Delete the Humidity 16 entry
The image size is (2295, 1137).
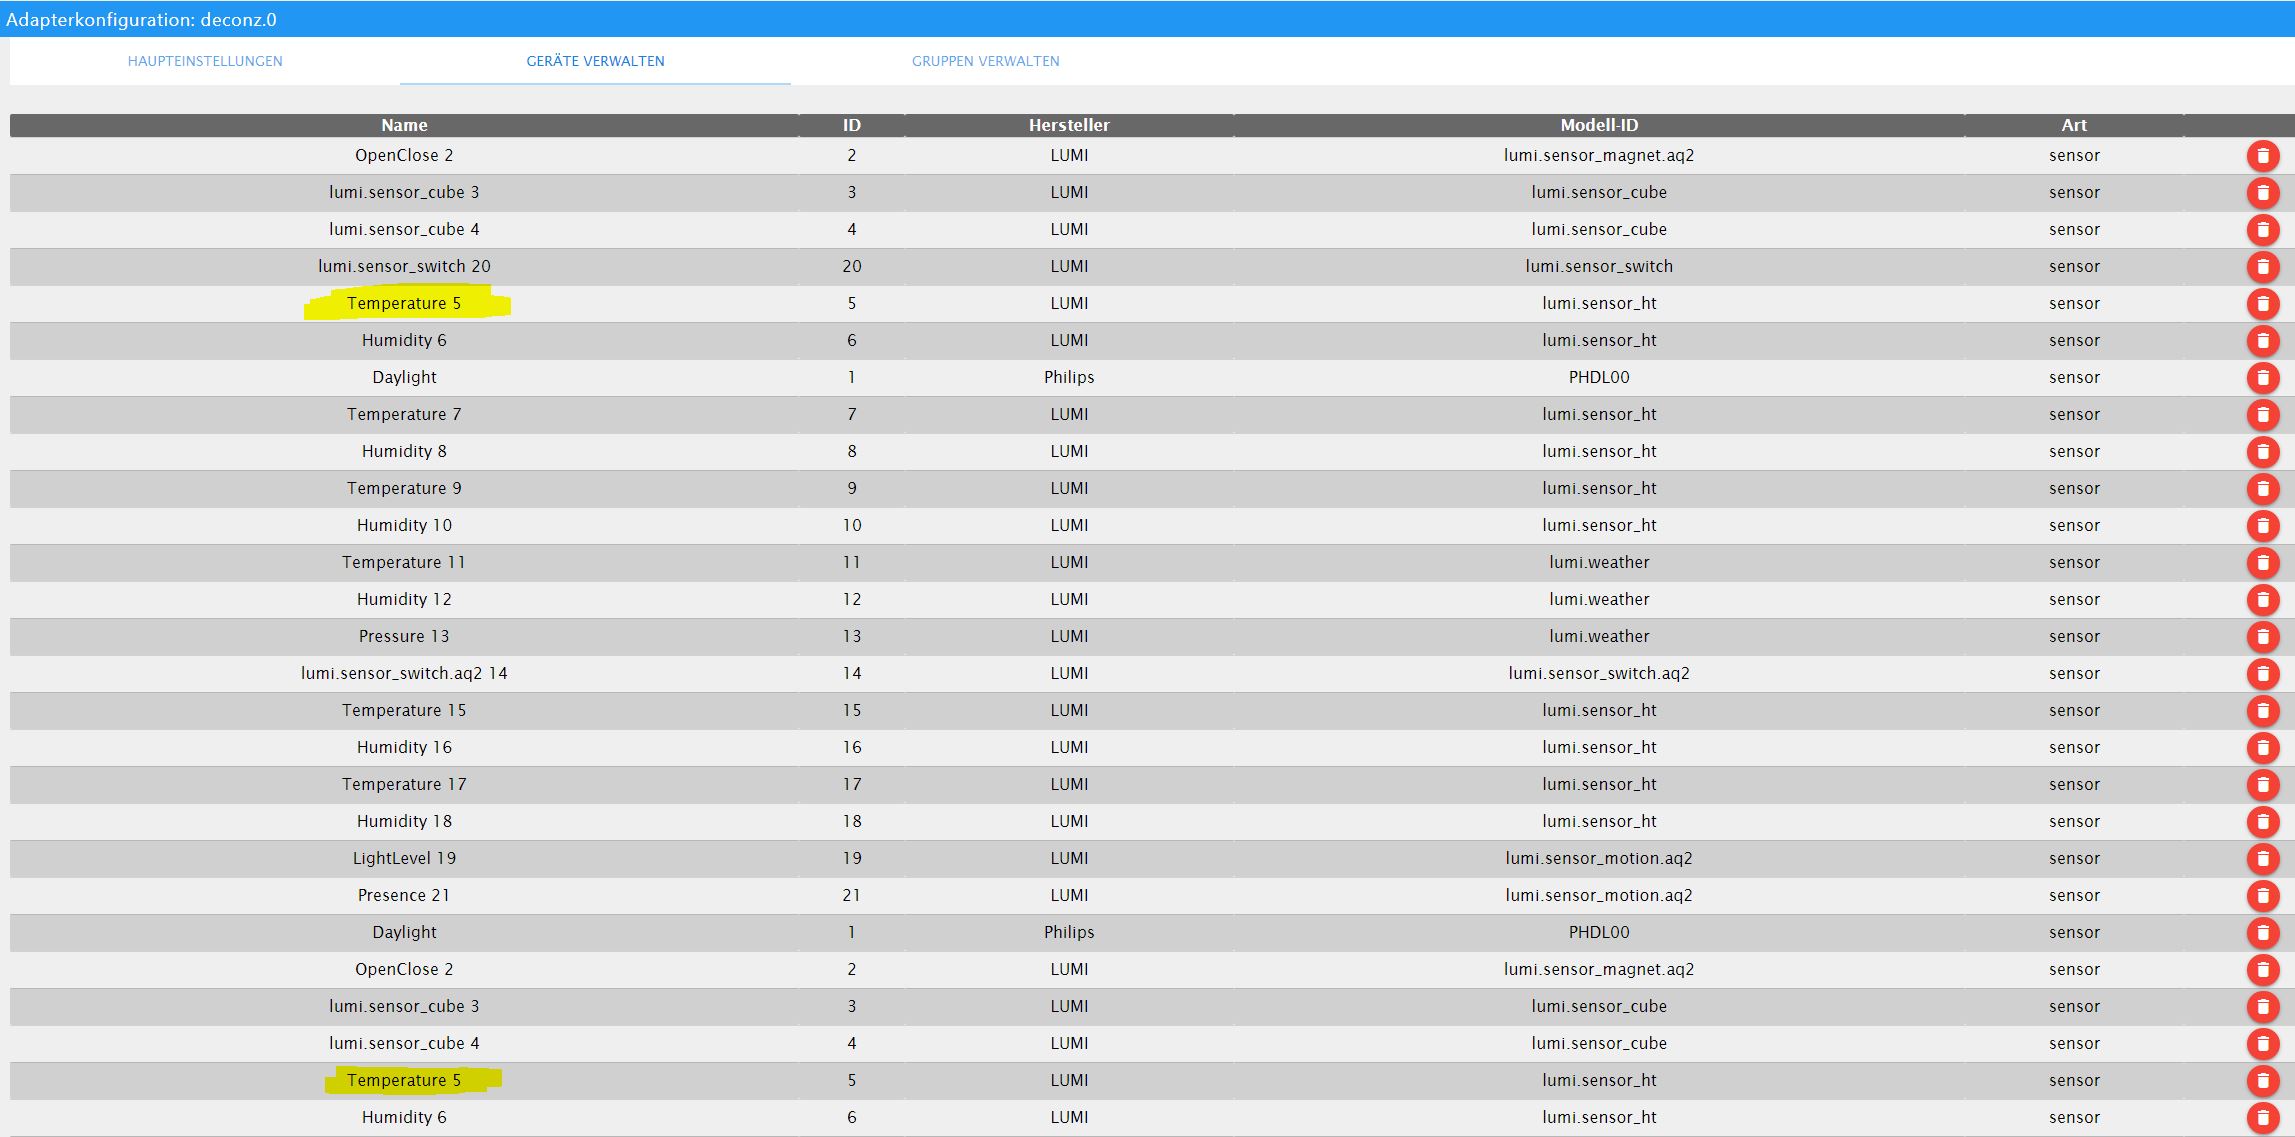pos(2262,748)
